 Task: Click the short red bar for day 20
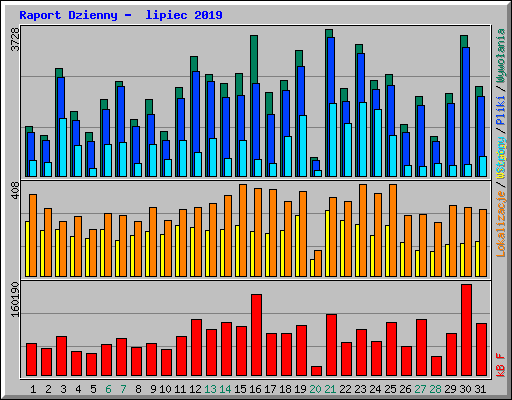[x=316, y=371]
